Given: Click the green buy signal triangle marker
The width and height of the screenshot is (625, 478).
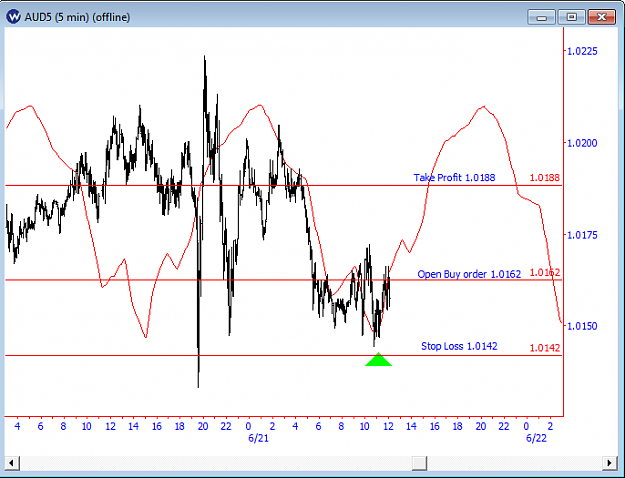Looking at the screenshot, I should point(378,359).
